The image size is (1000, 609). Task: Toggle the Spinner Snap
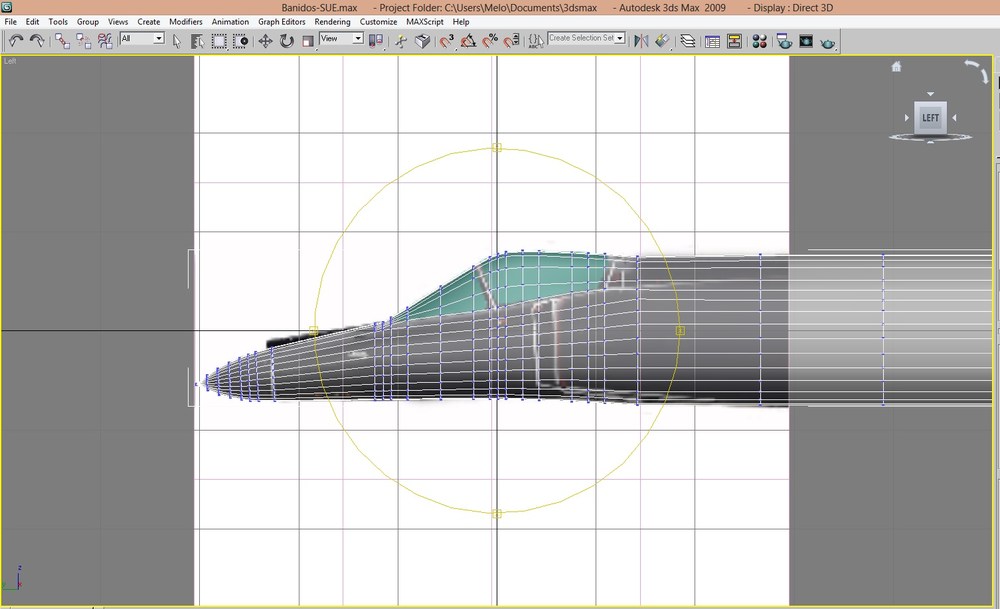(x=511, y=41)
